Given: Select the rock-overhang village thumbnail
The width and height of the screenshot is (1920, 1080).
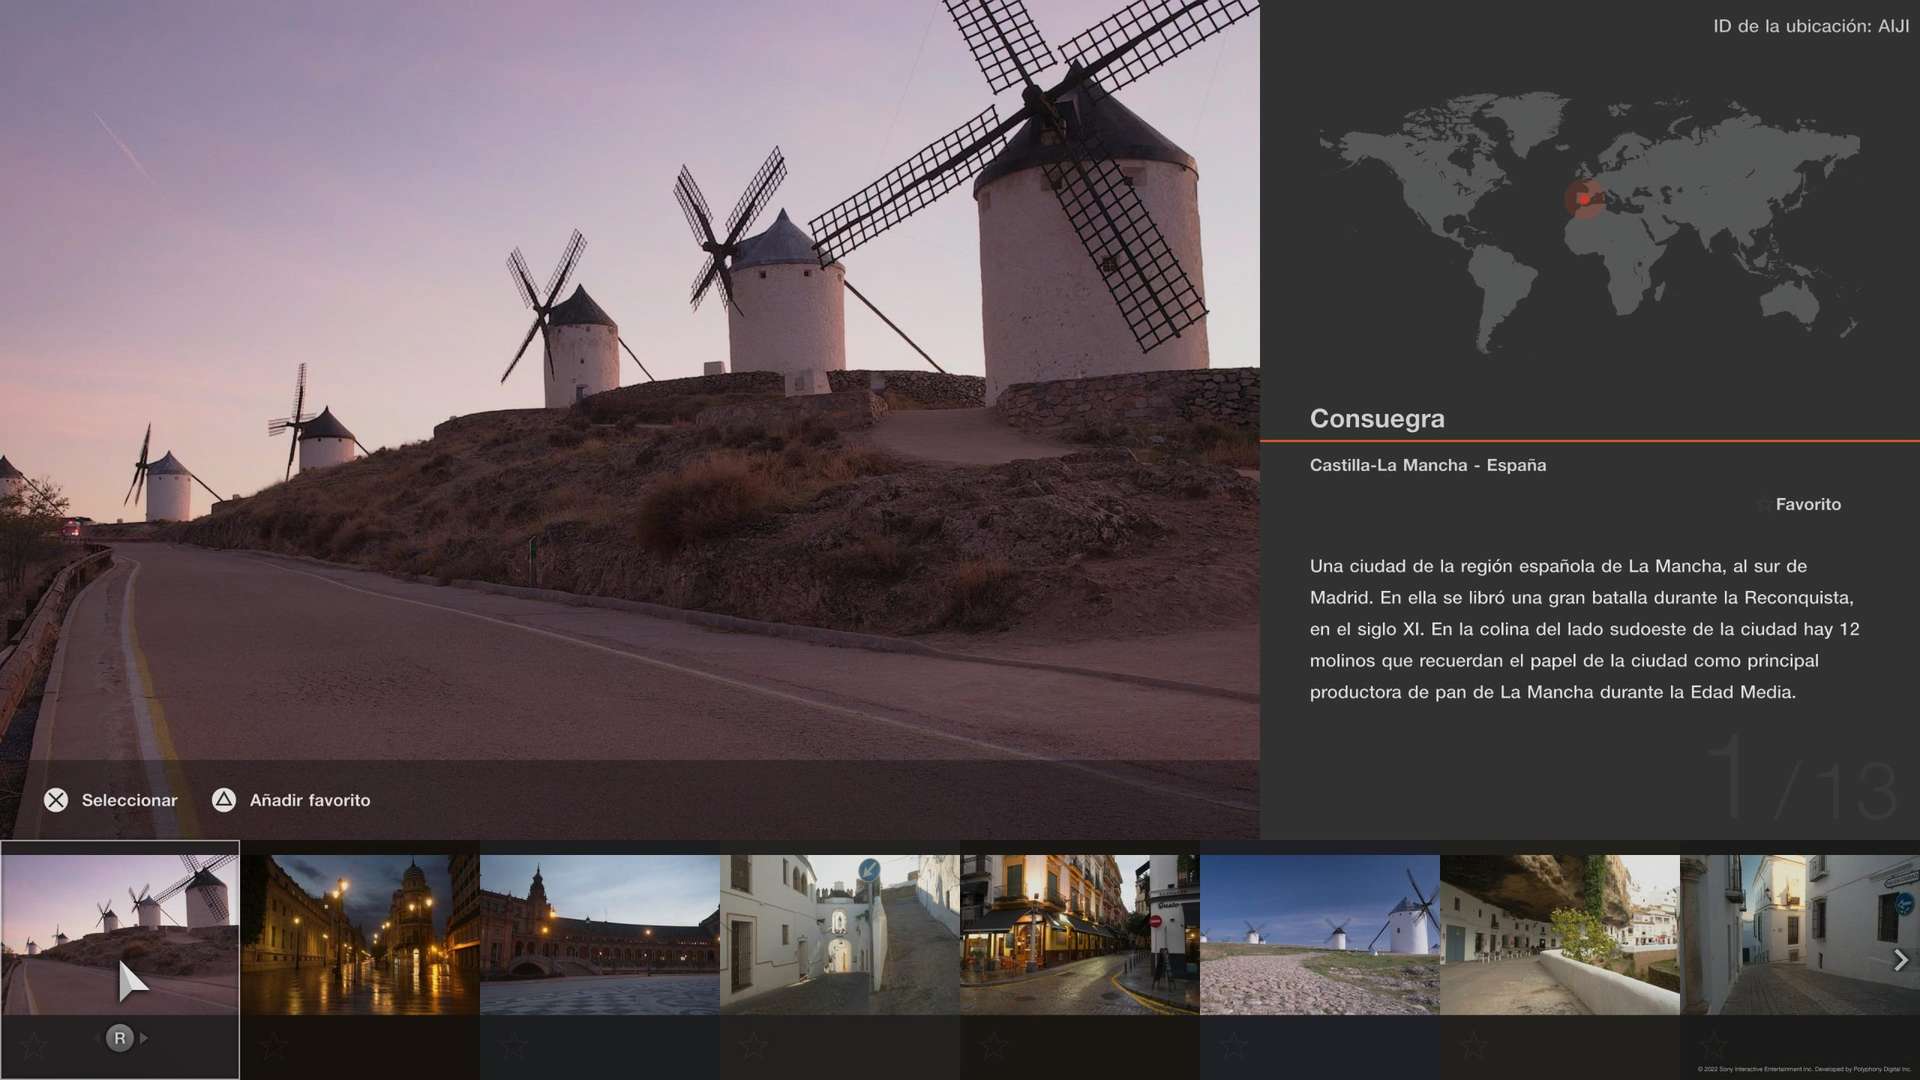Looking at the screenshot, I should (x=1560, y=935).
